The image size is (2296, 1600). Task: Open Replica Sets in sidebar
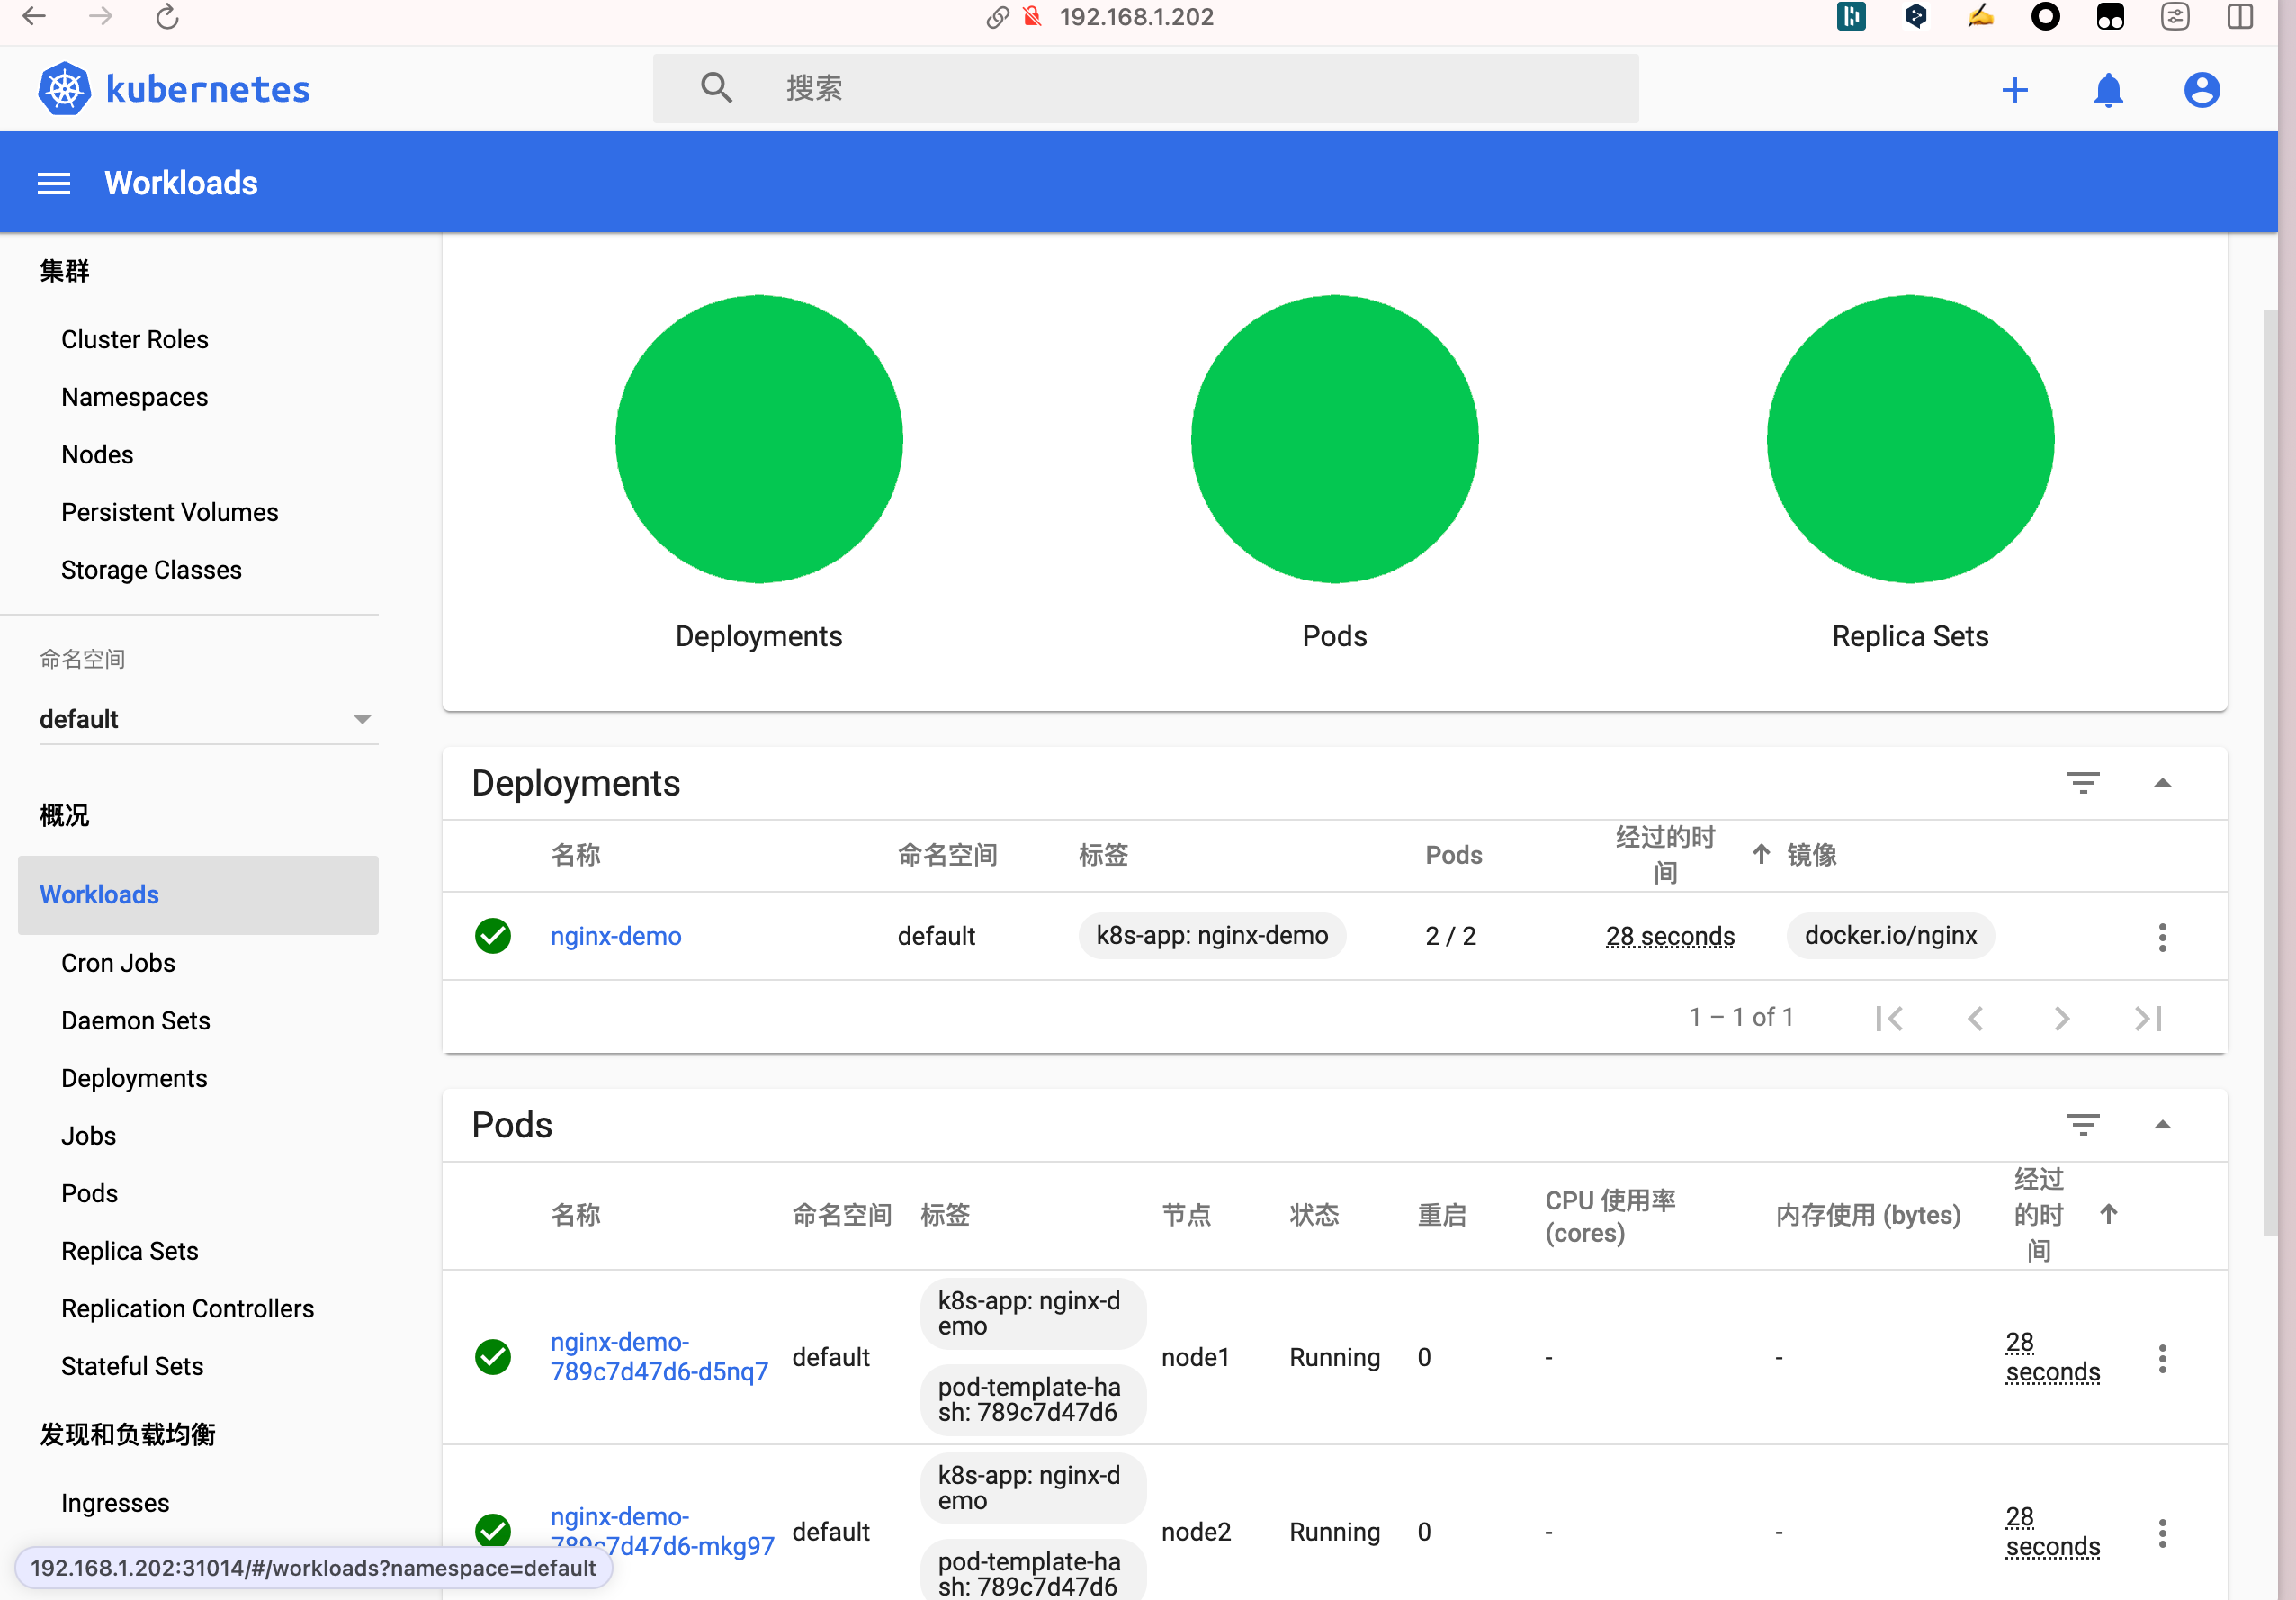click(130, 1250)
